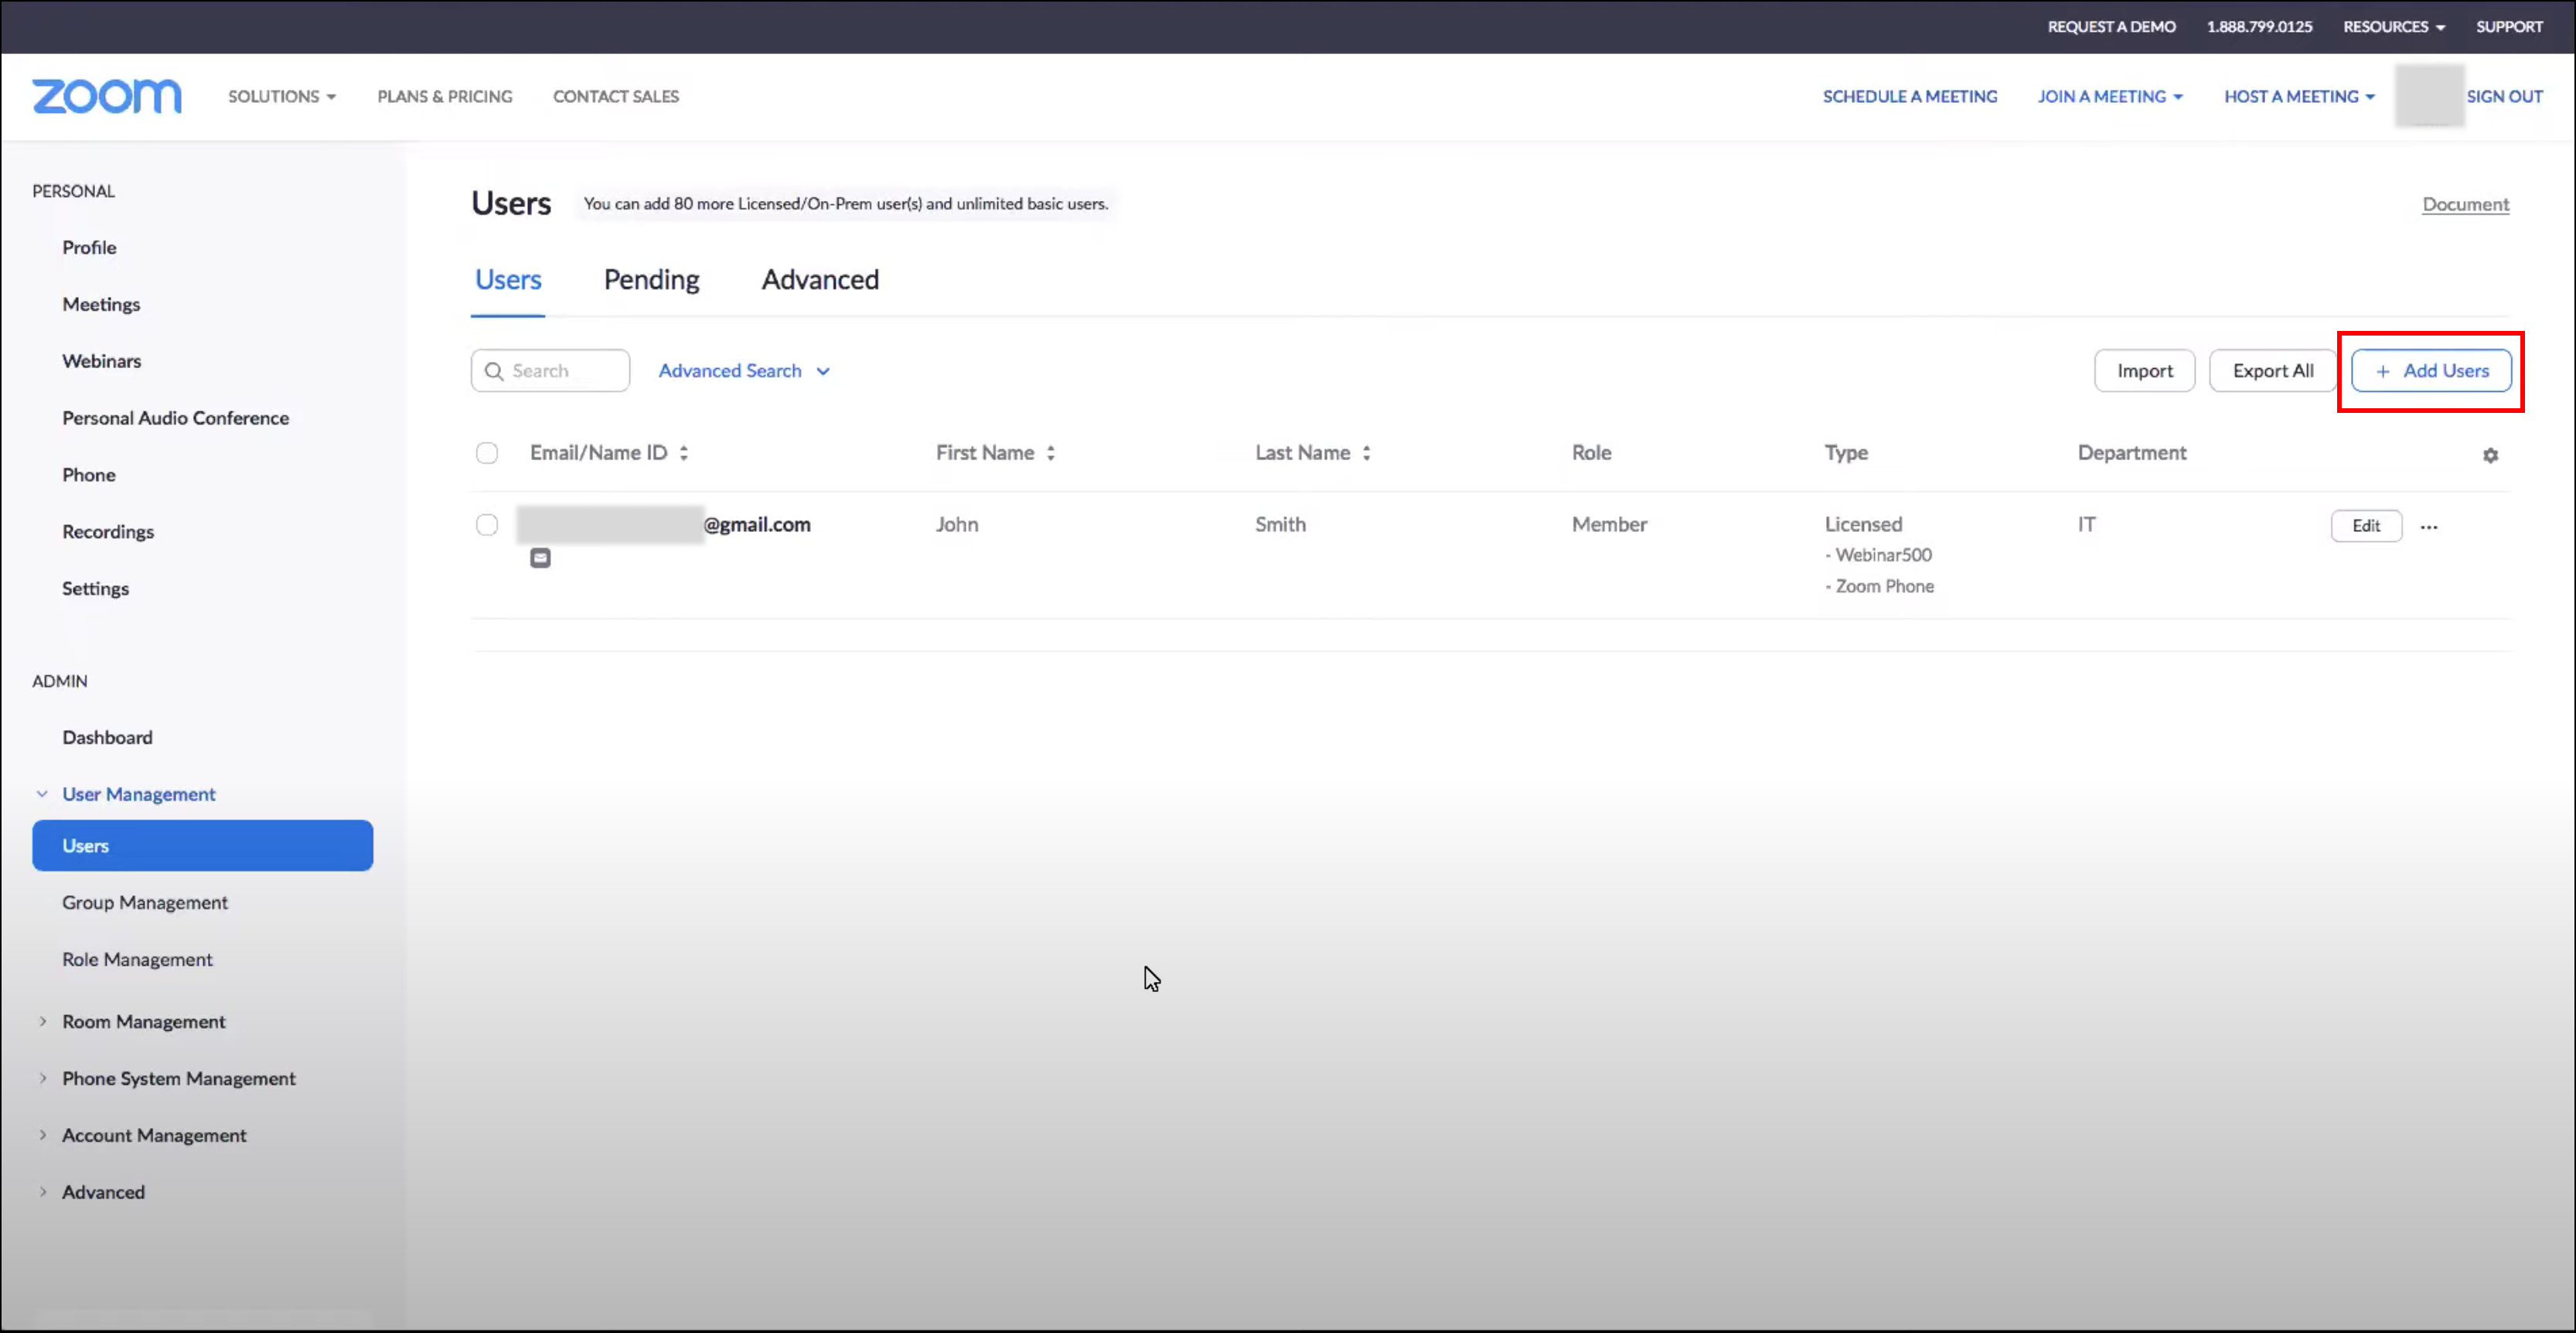Click the 'IT' department cell

(x=2086, y=525)
